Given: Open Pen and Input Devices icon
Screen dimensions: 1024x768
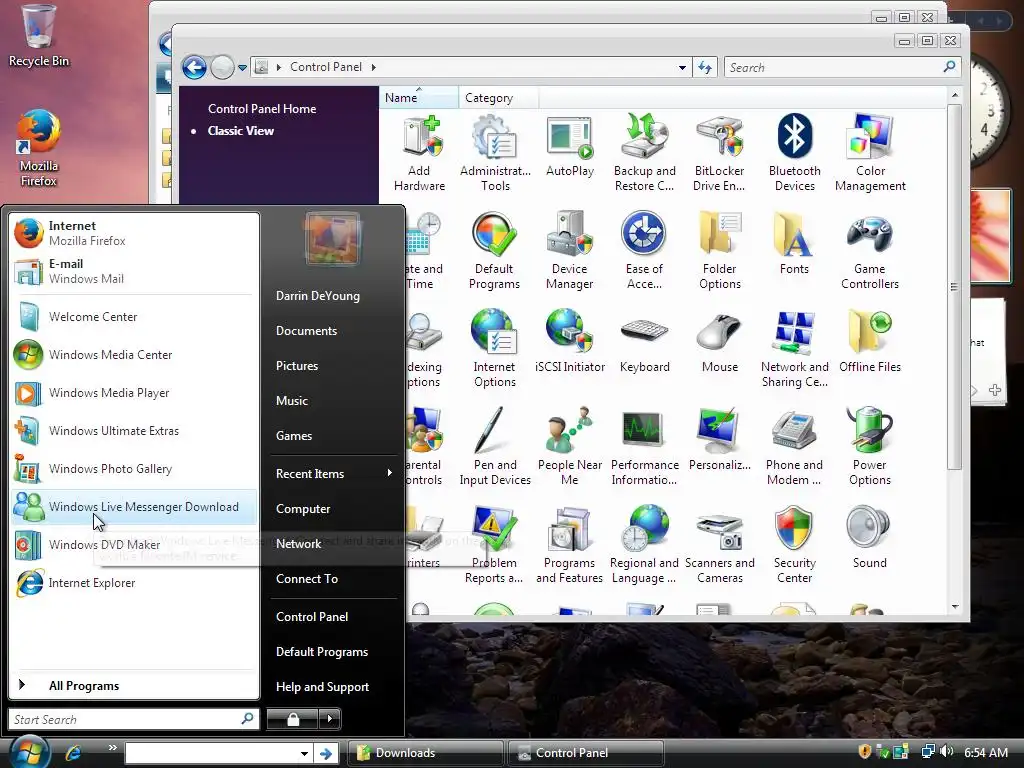Looking at the screenshot, I should point(495,447).
